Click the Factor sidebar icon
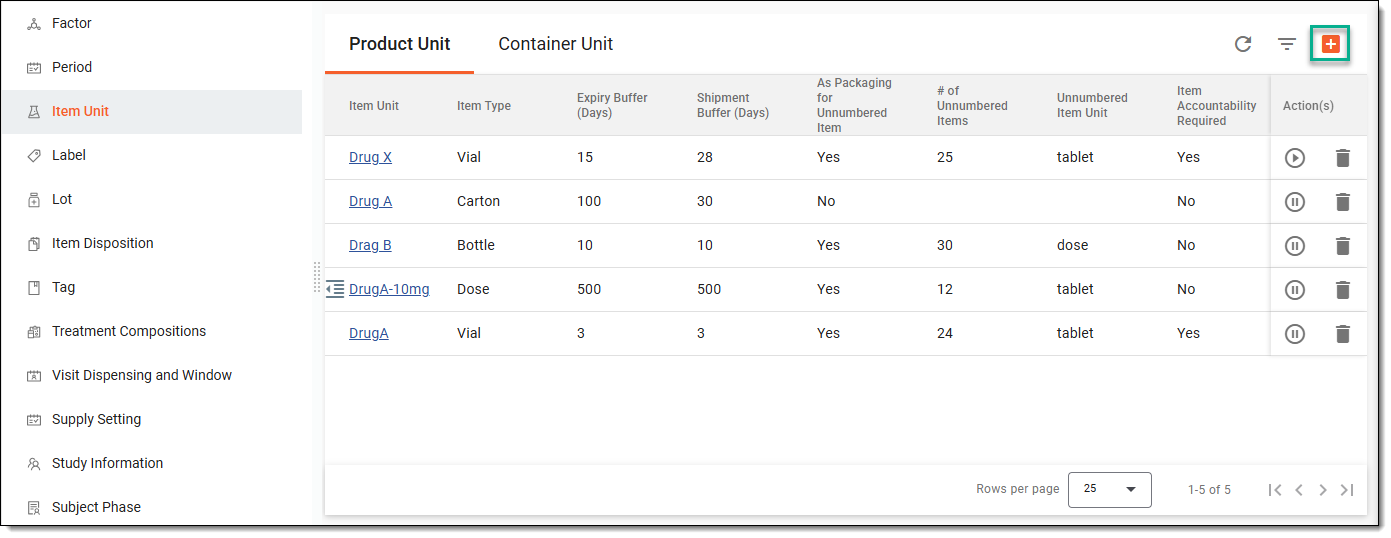1391x538 pixels. [x=34, y=24]
